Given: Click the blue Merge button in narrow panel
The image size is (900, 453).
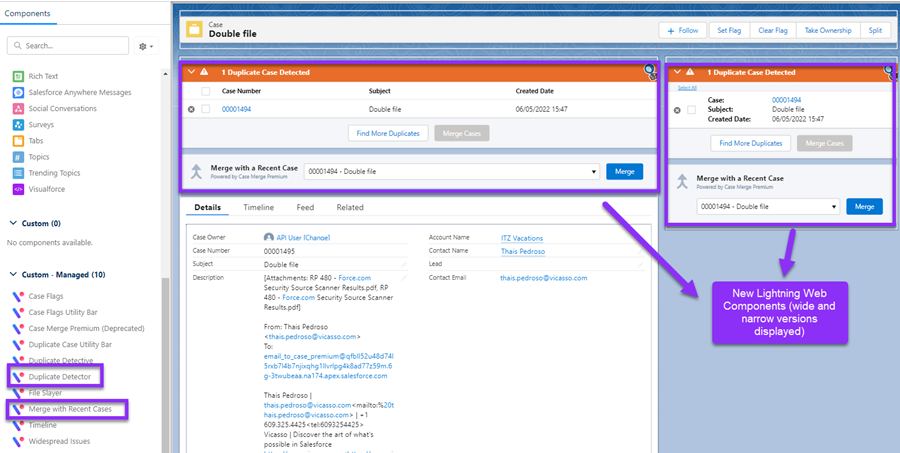Looking at the screenshot, I should tap(864, 207).
